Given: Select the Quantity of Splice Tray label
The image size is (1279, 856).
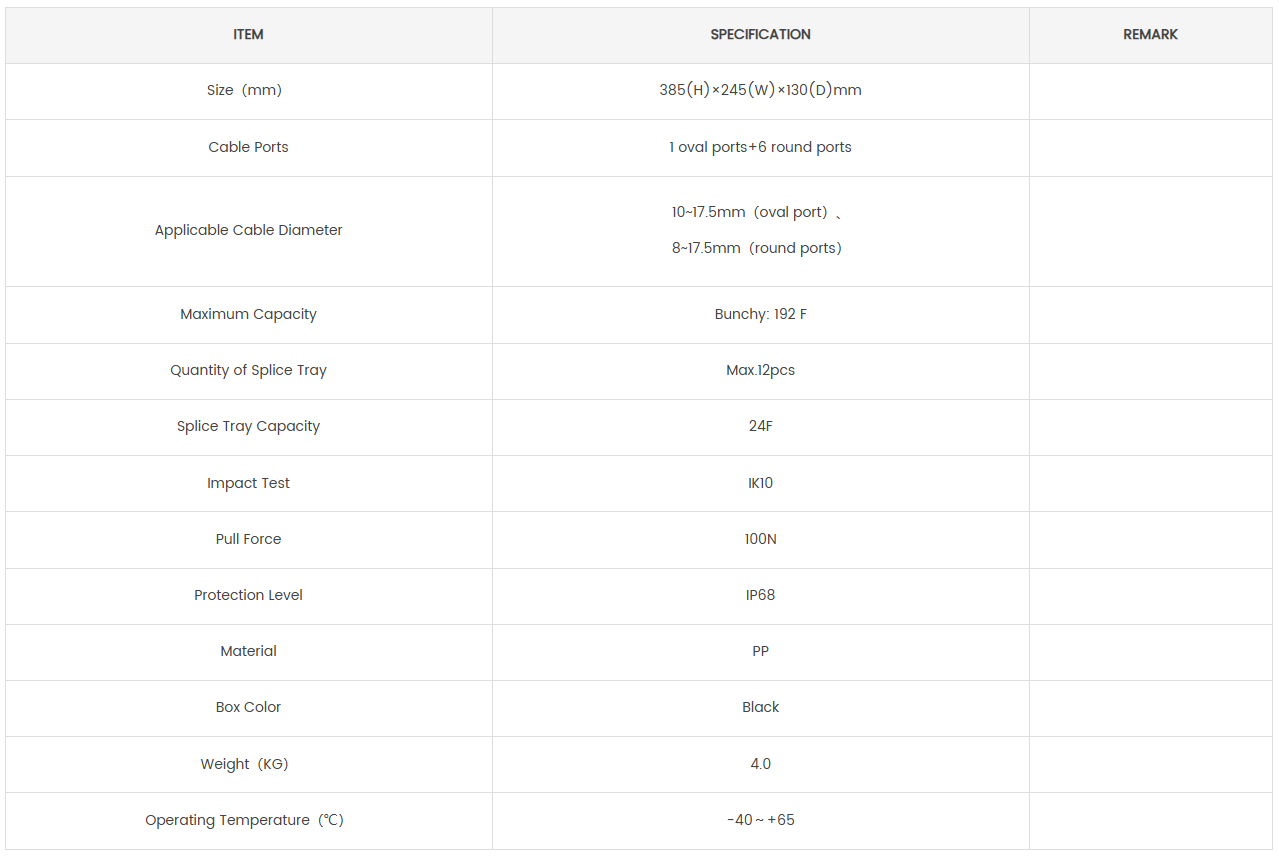Looking at the screenshot, I should tap(248, 370).
